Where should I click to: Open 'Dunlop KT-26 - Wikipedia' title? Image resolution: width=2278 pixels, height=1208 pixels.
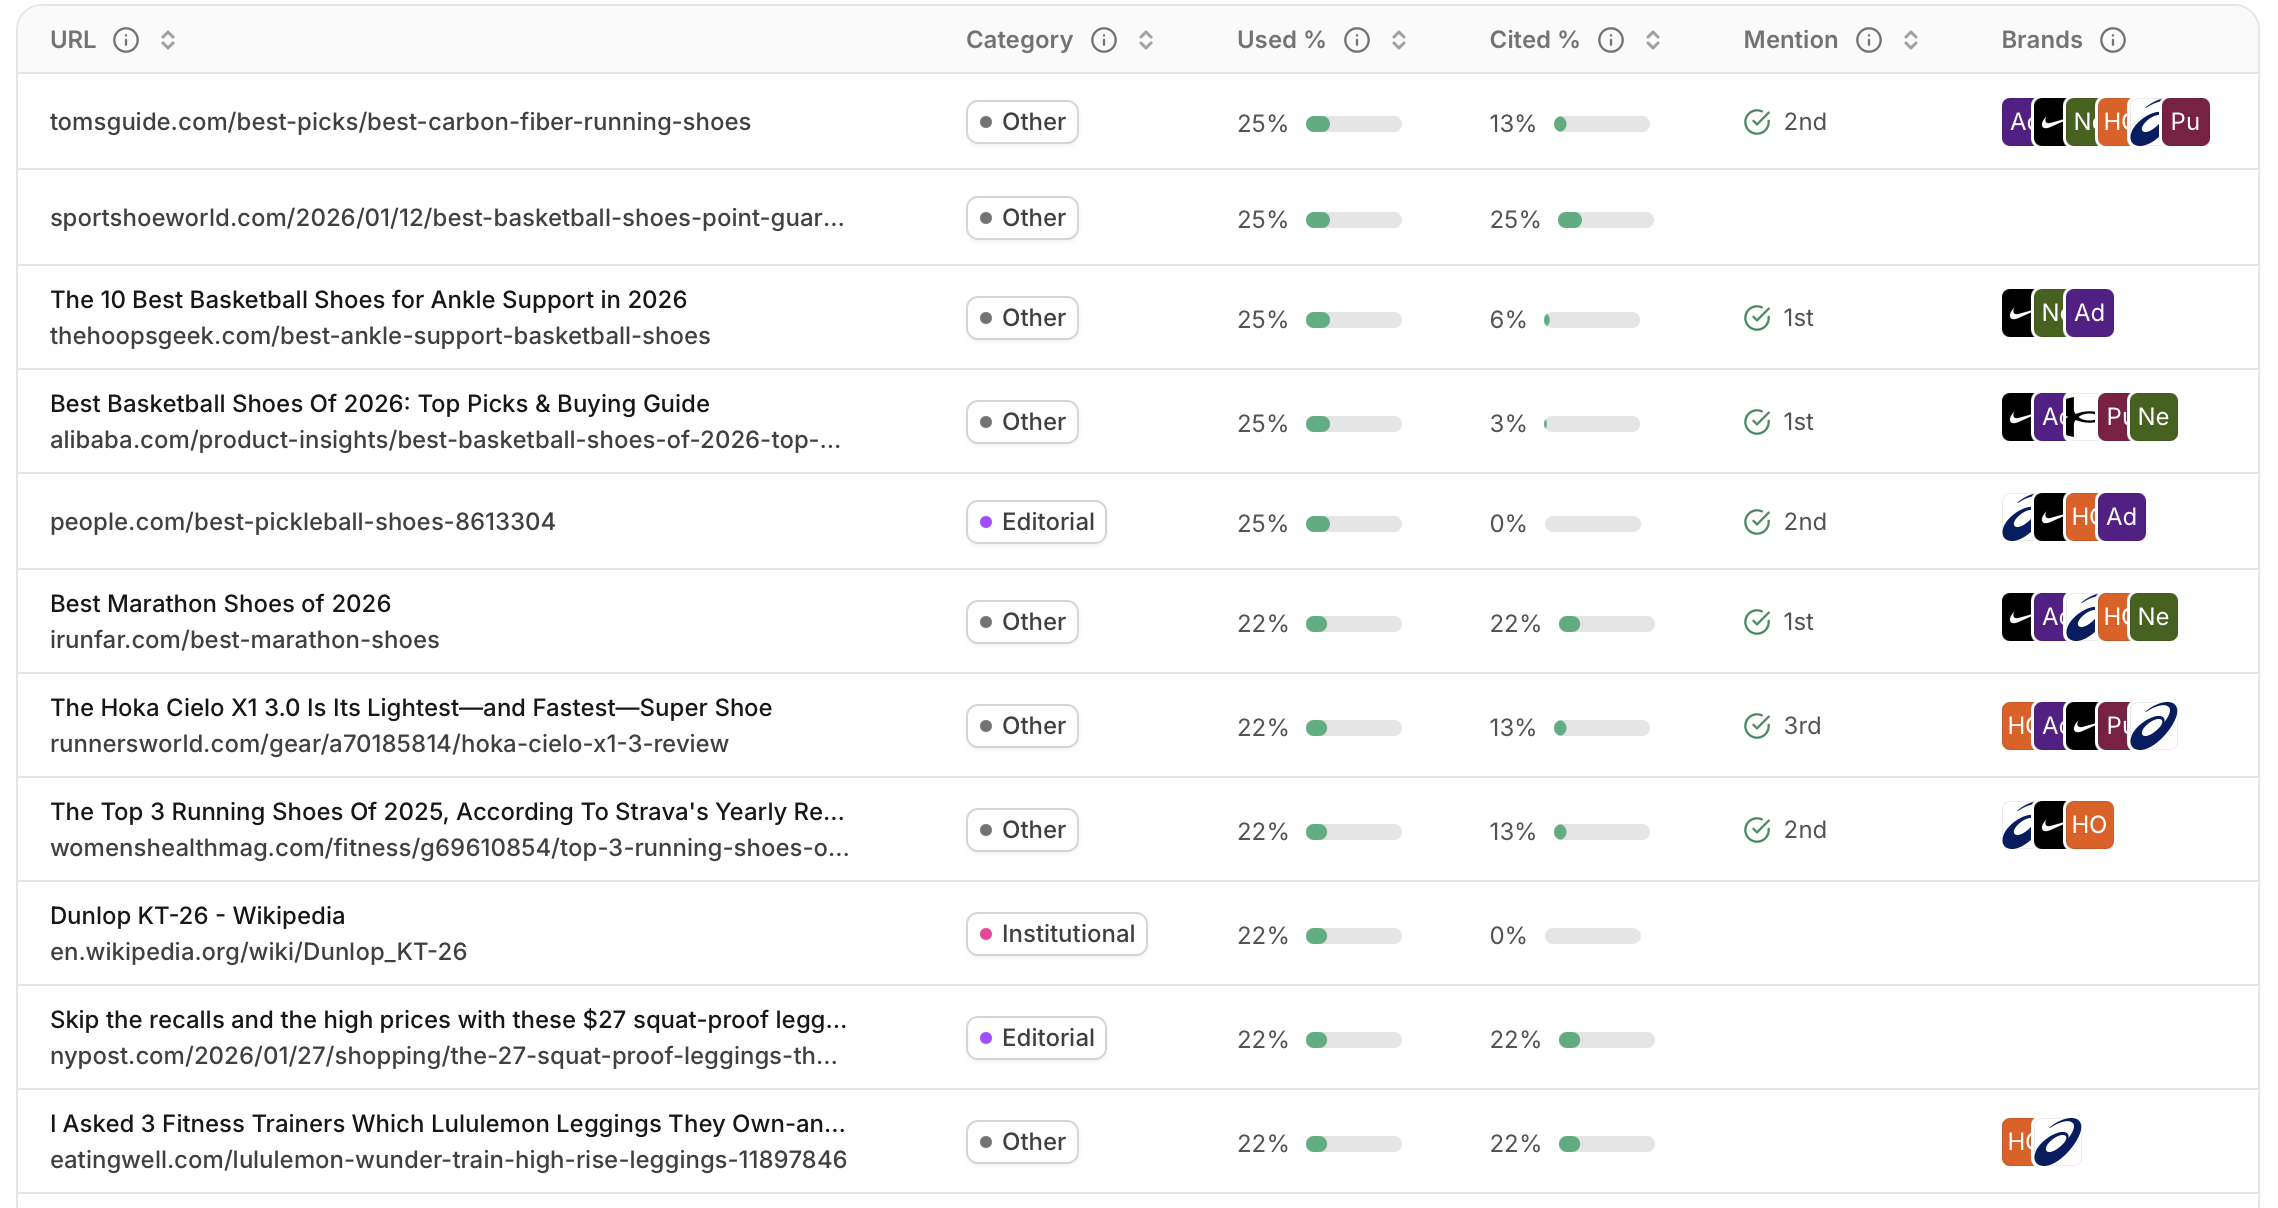197,916
